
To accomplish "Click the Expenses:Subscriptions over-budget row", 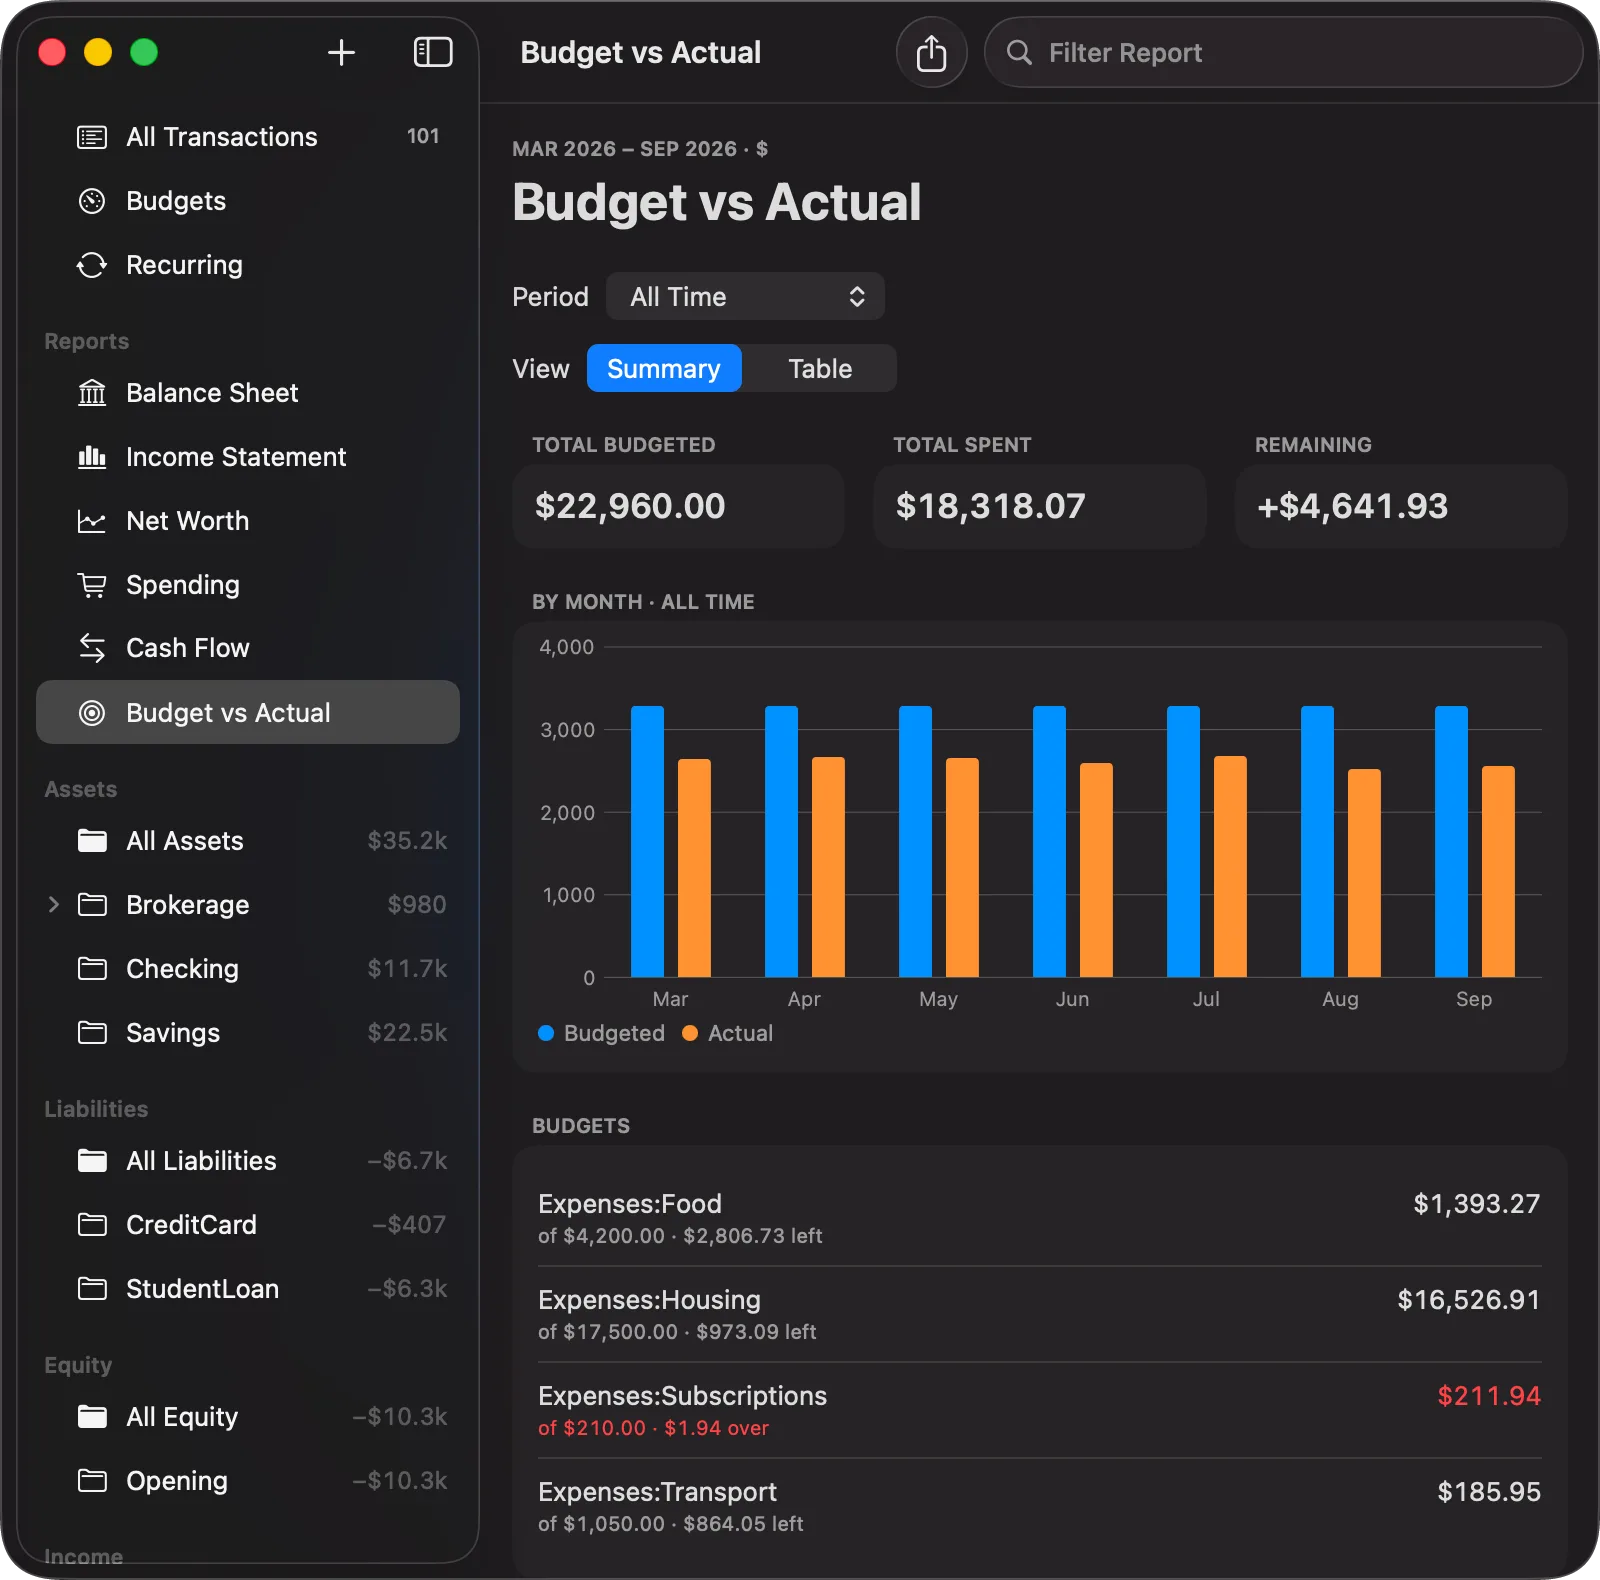I will 1039,1411.
